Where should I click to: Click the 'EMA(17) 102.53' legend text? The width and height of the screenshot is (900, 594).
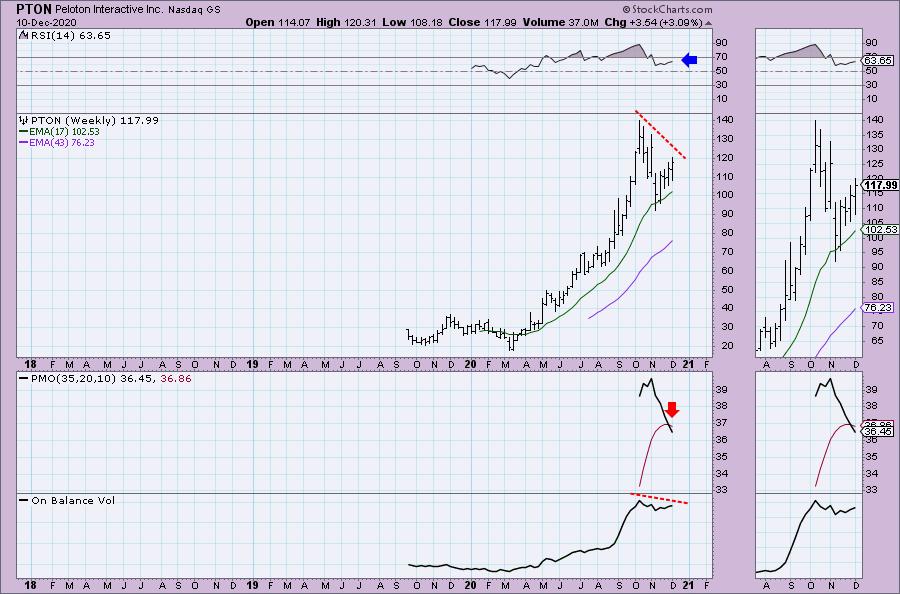click(x=64, y=132)
